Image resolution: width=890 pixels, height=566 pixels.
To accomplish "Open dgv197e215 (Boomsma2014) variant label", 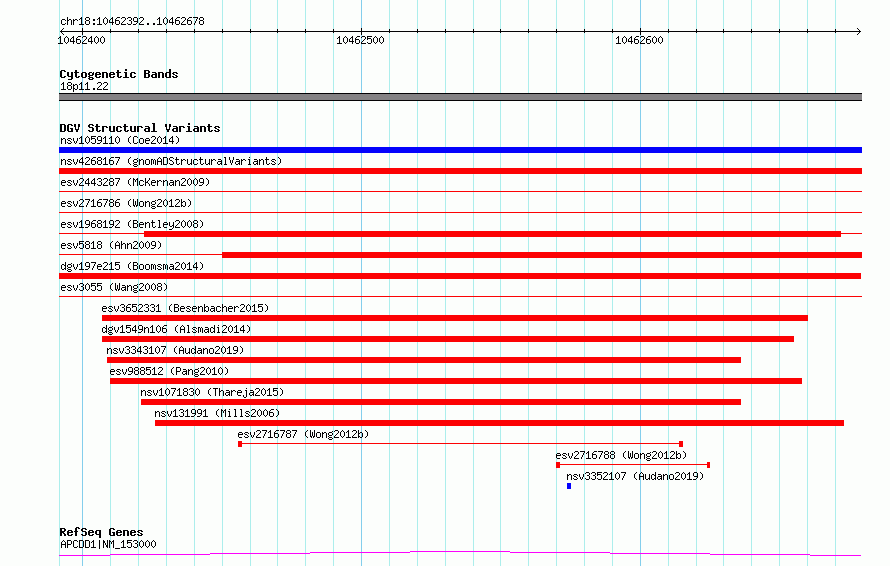I will coord(132,266).
